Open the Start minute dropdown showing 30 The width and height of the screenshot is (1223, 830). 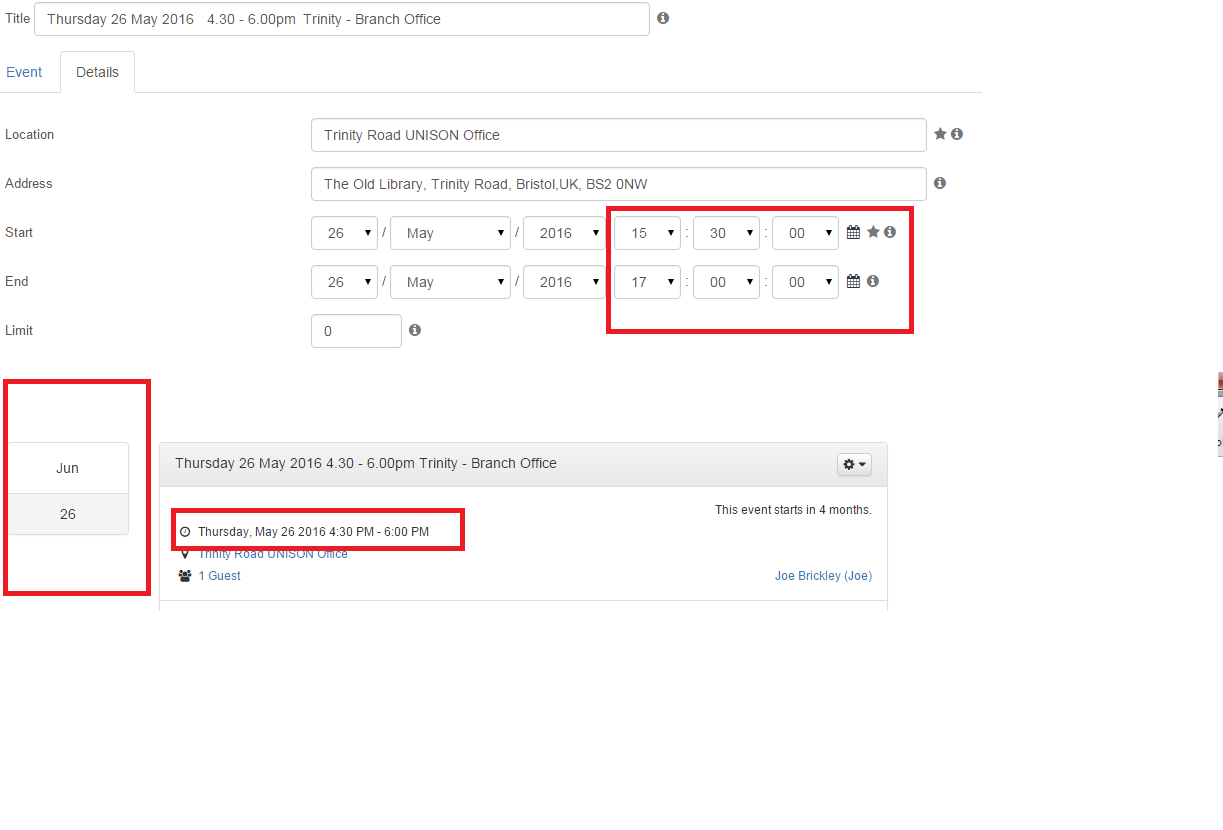point(726,233)
